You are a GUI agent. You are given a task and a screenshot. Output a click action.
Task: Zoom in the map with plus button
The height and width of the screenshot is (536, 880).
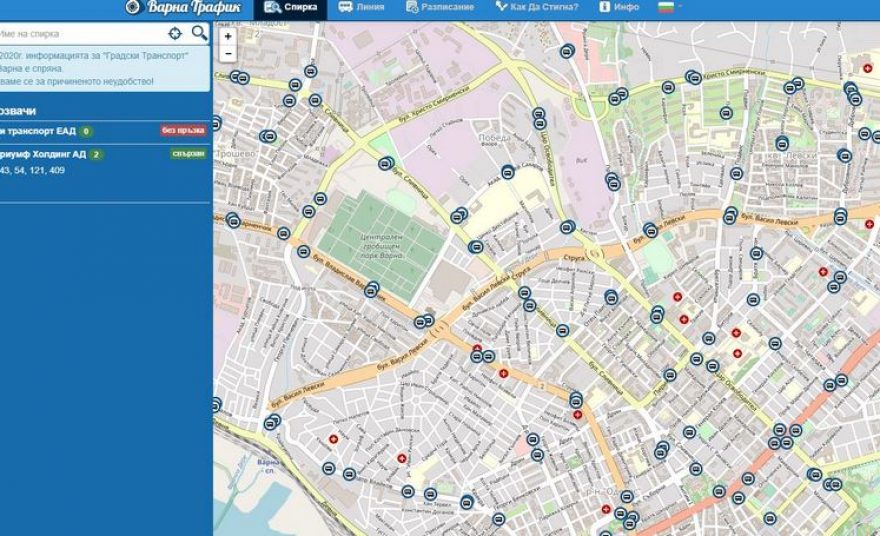[228, 36]
